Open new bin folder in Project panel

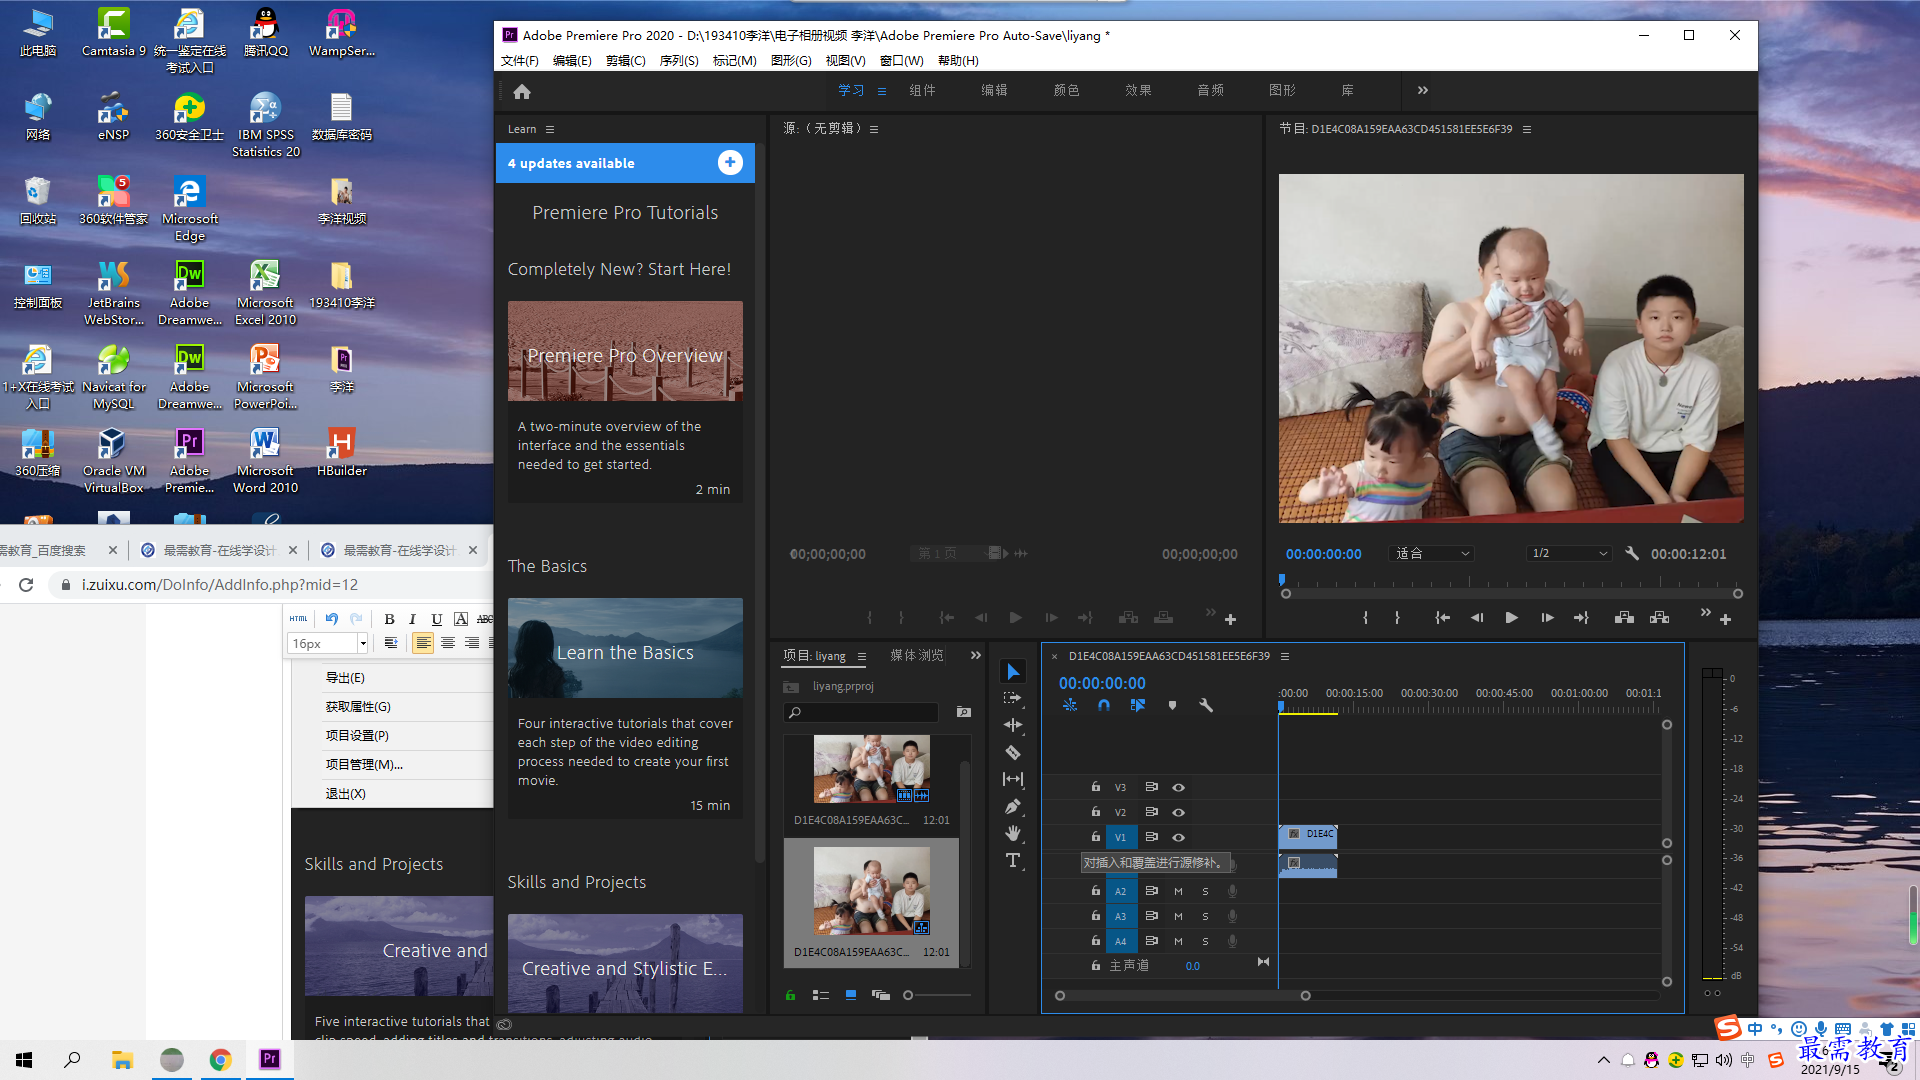tap(964, 712)
